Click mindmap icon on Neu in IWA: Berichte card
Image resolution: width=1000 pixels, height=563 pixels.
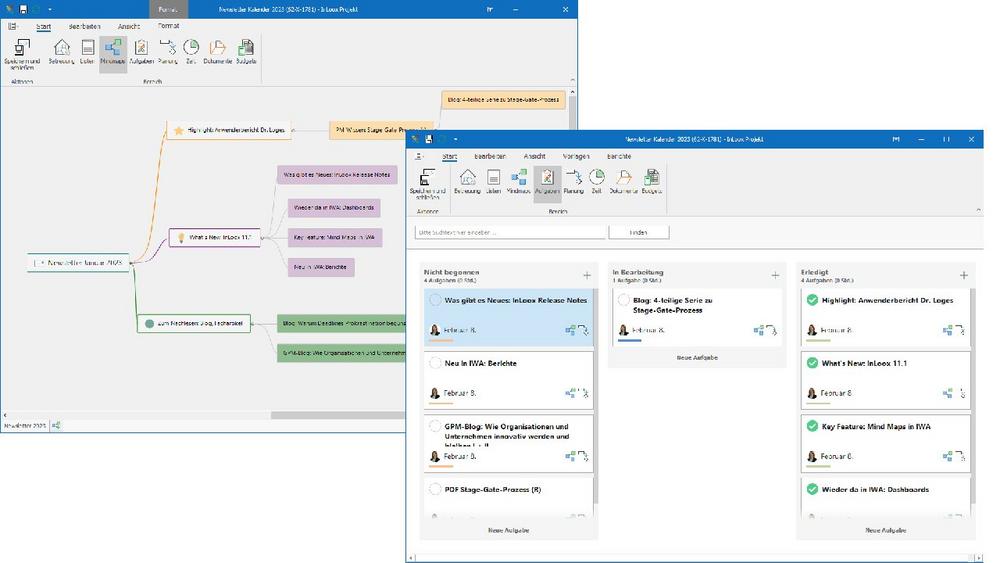(x=570, y=393)
